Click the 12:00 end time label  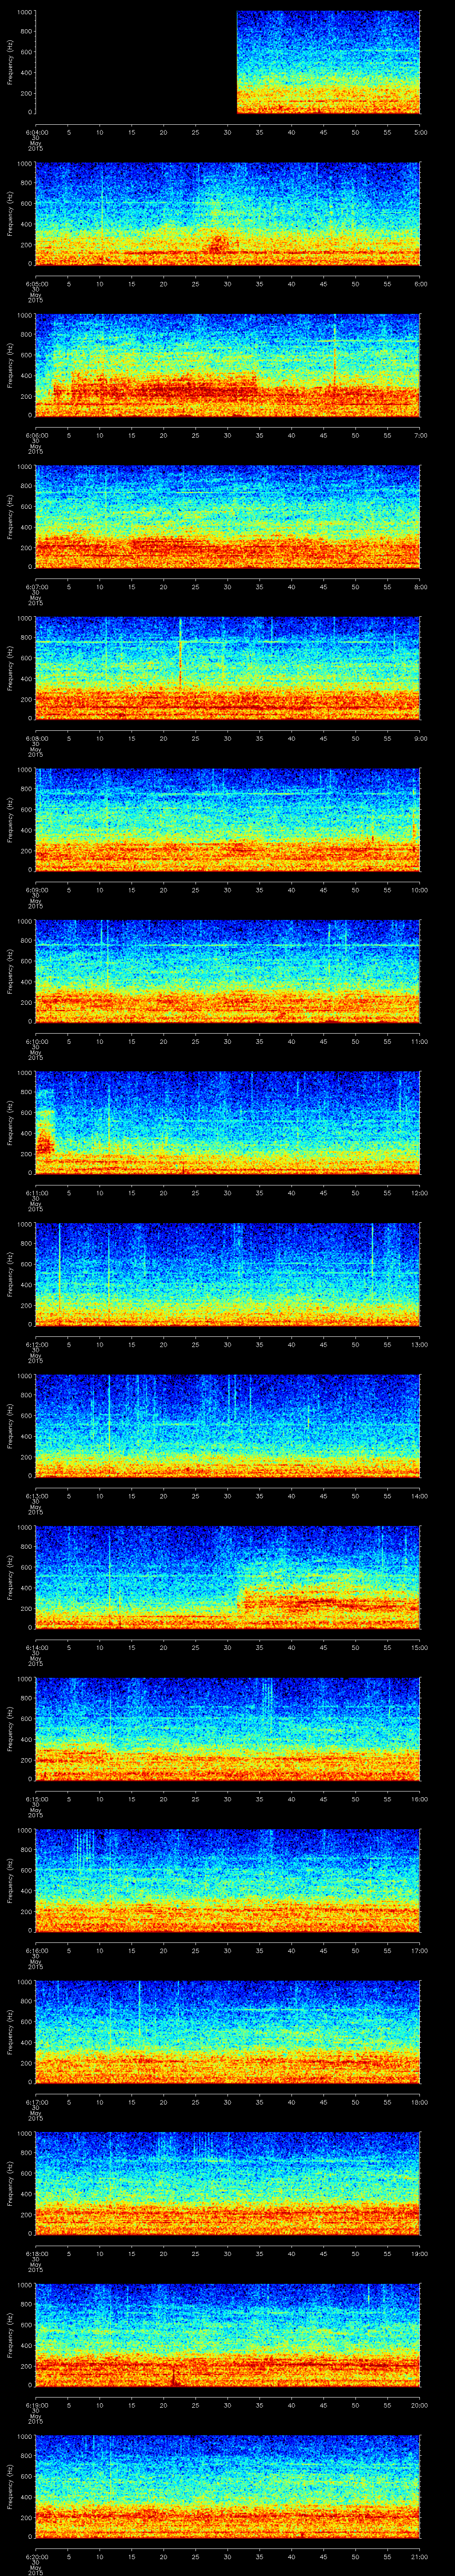coord(420,1192)
